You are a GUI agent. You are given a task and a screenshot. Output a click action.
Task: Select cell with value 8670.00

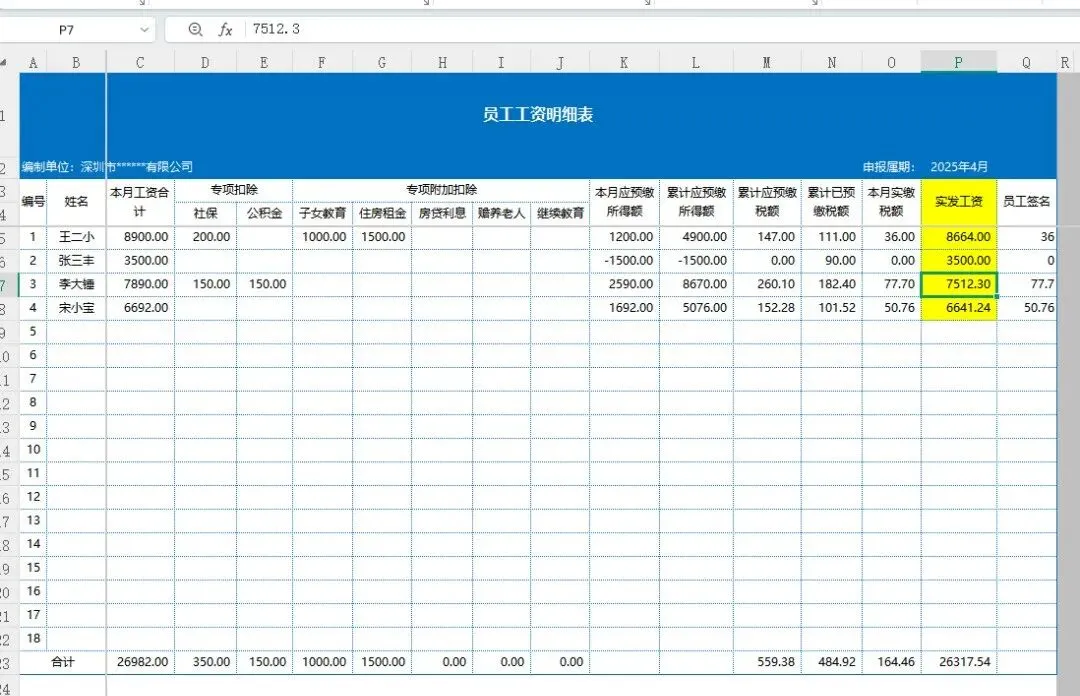pos(696,284)
